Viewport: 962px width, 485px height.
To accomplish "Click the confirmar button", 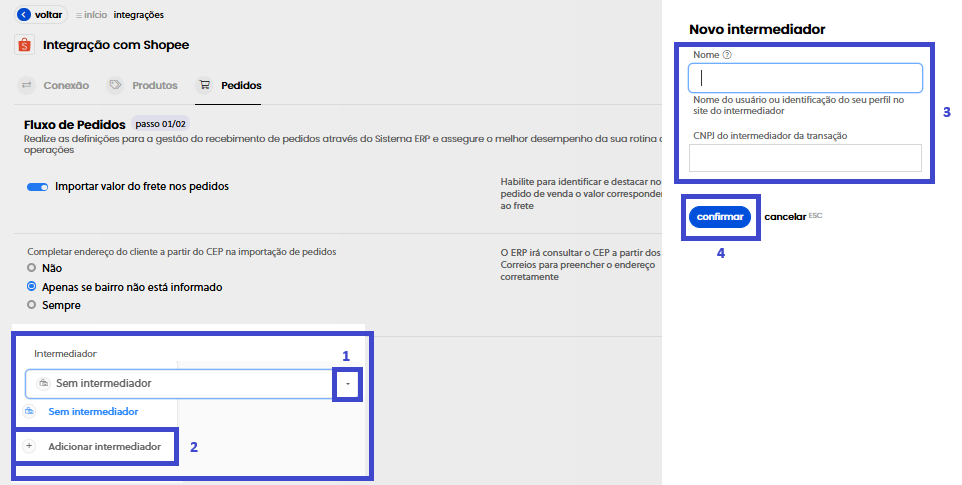I will pyautogui.click(x=720, y=217).
